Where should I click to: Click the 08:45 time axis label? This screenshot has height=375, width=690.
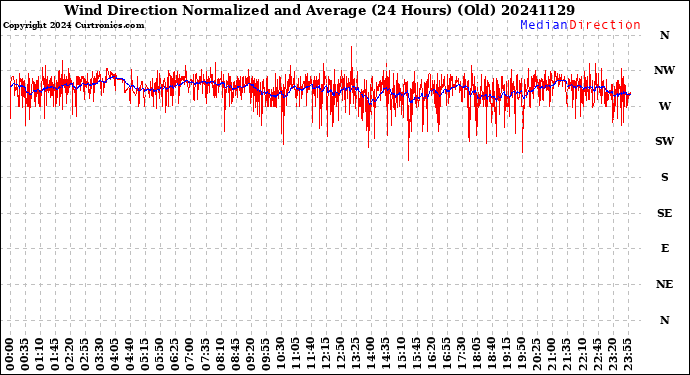point(235,354)
